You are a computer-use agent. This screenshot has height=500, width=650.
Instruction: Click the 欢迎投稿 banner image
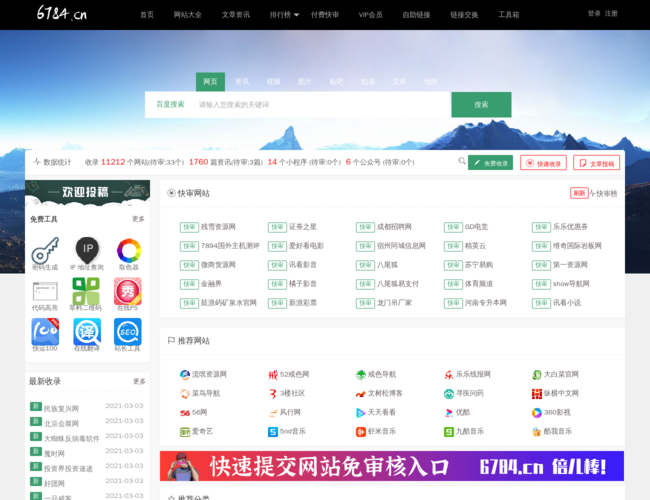click(x=87, y=193)
